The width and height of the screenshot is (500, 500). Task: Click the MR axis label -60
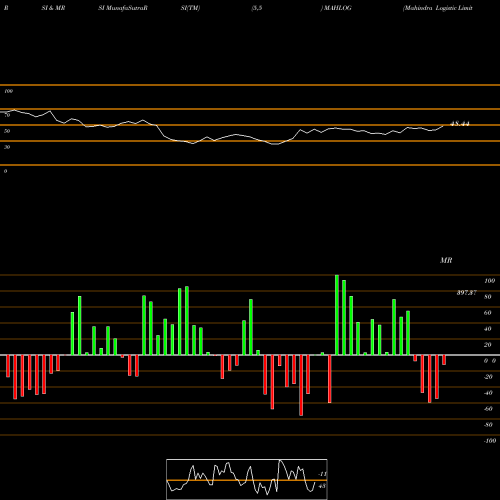pyautogui.click(x=488, y=409)
